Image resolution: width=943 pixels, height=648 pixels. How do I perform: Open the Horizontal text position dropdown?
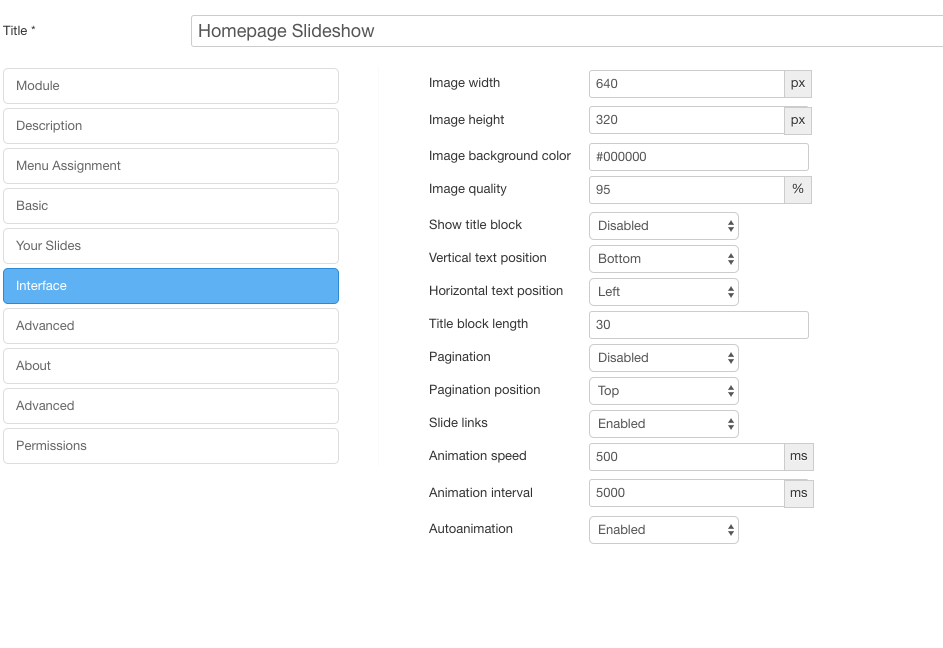pyautogui.click(x=664, y=292)
